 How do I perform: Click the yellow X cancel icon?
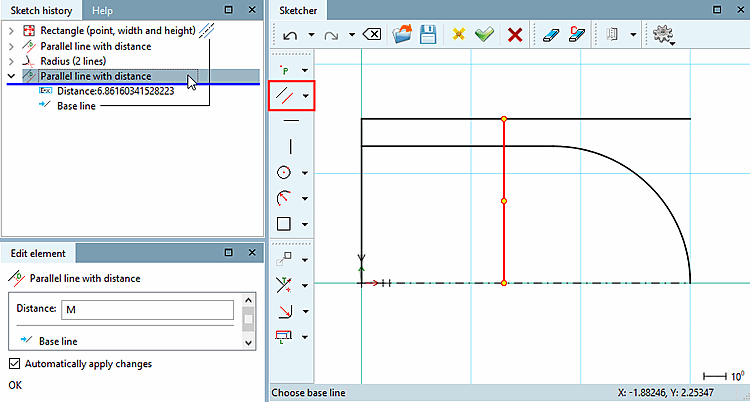tap(459, 35)
